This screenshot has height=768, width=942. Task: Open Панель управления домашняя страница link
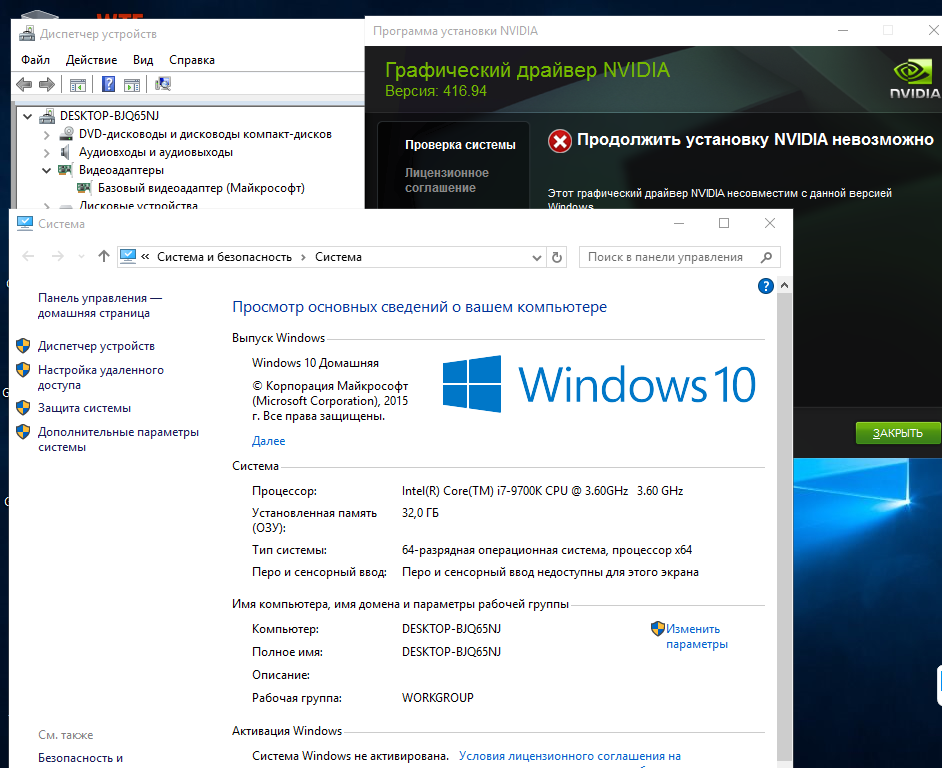[100, 305]
